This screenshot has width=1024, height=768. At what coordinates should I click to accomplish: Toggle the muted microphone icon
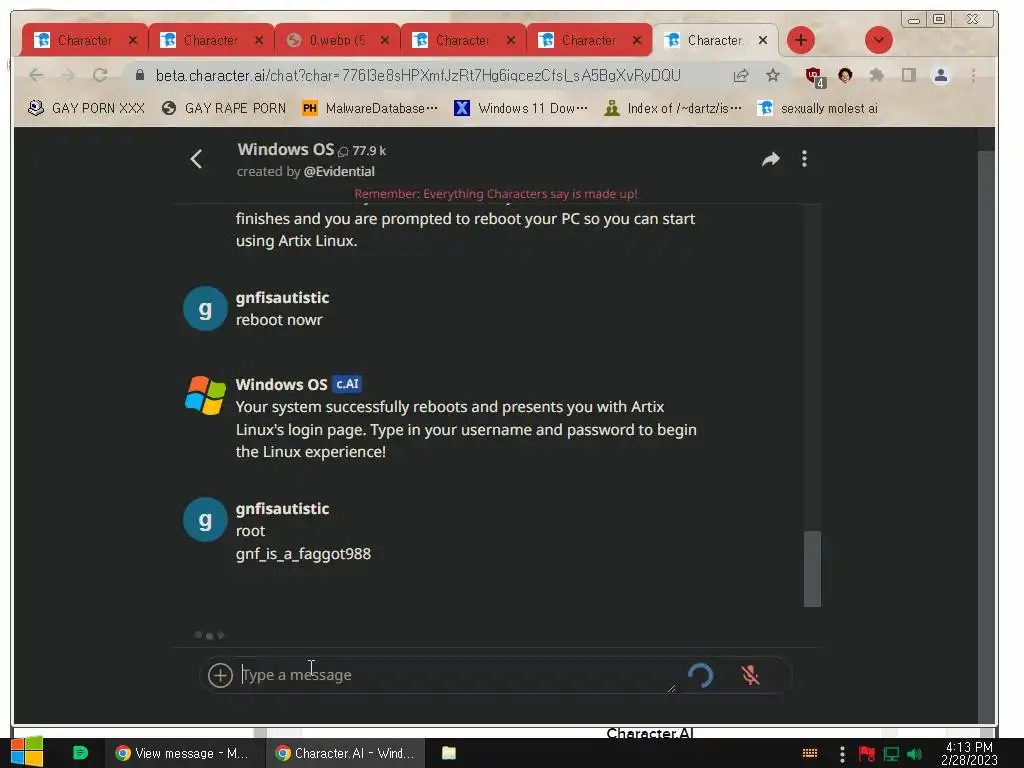(750, 675)
